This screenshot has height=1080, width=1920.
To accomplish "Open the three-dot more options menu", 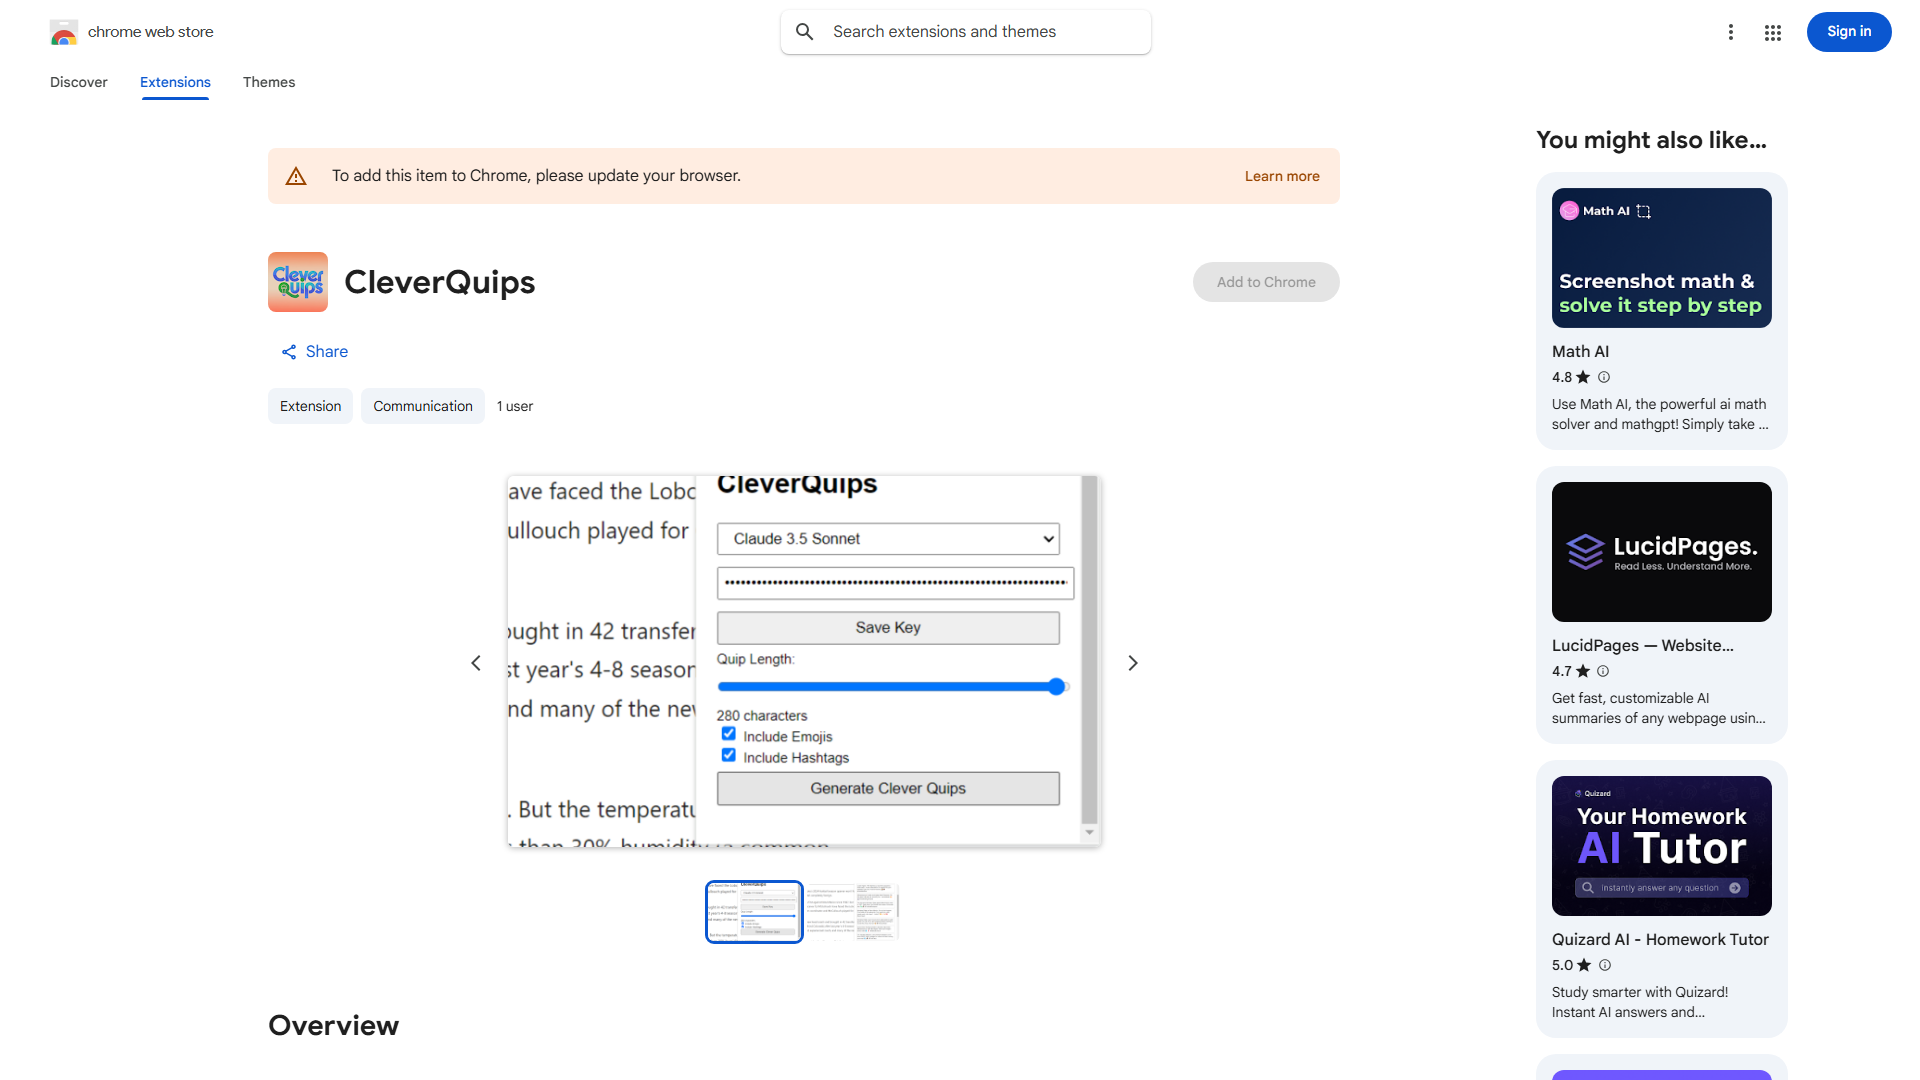I will [1730, 32].
